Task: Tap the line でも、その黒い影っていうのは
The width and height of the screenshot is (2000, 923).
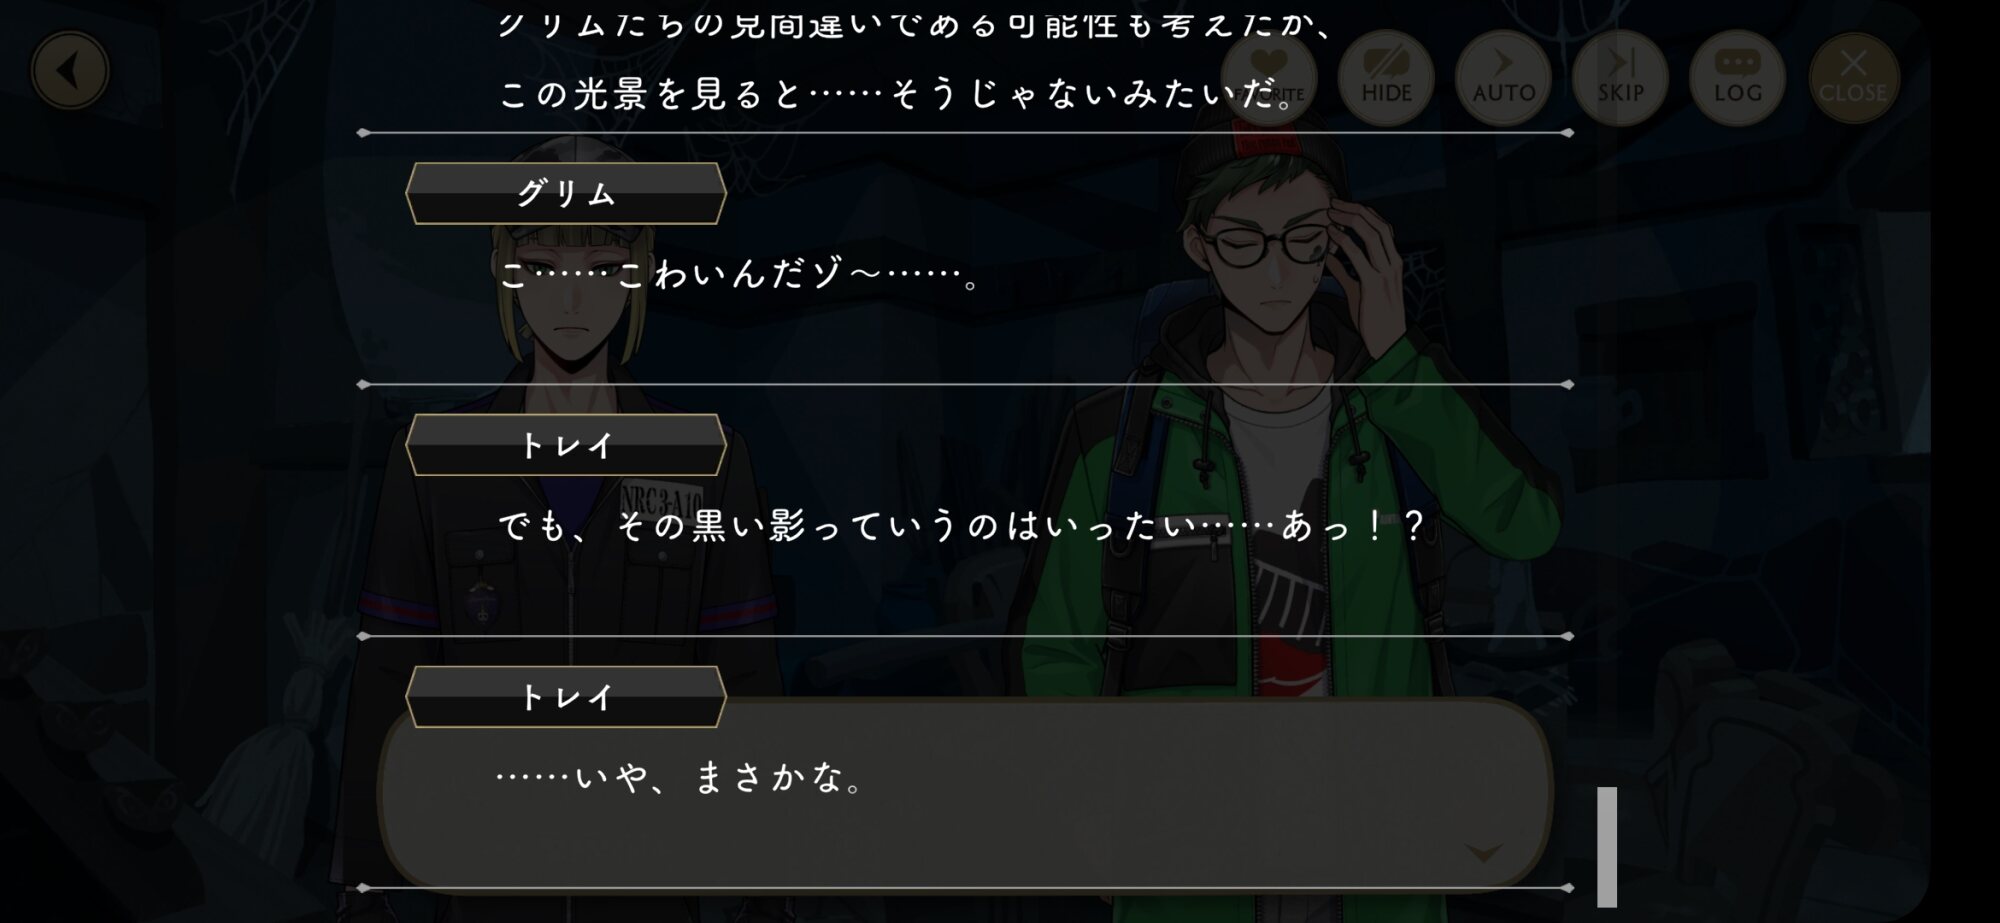Action: [960, 525]
